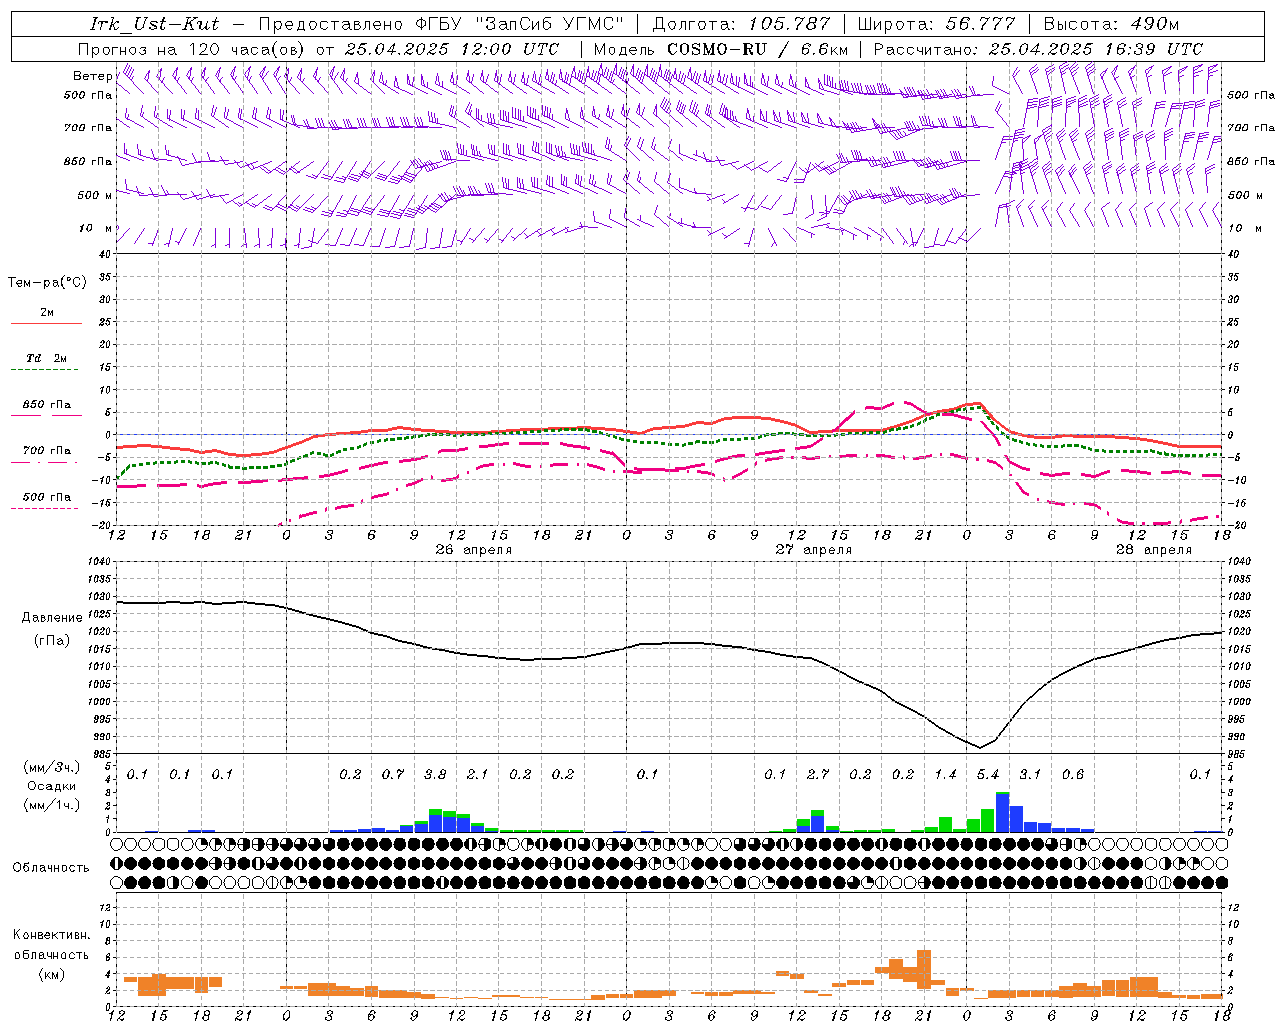This screenshot has height=1024, width=1280.
Task: Select the 3.1 precipitation value
Action: 1030,774
